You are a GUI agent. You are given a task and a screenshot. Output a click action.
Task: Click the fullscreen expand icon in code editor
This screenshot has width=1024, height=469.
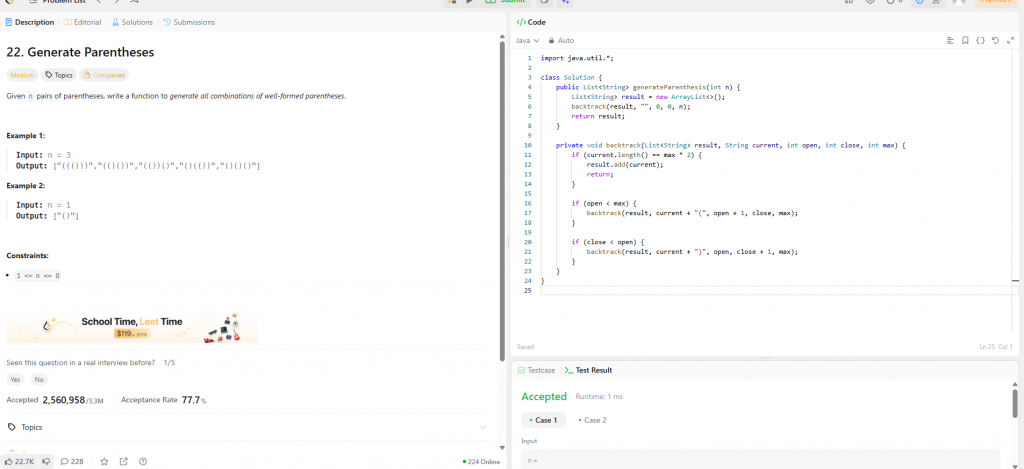click(x=1010, y=40)
